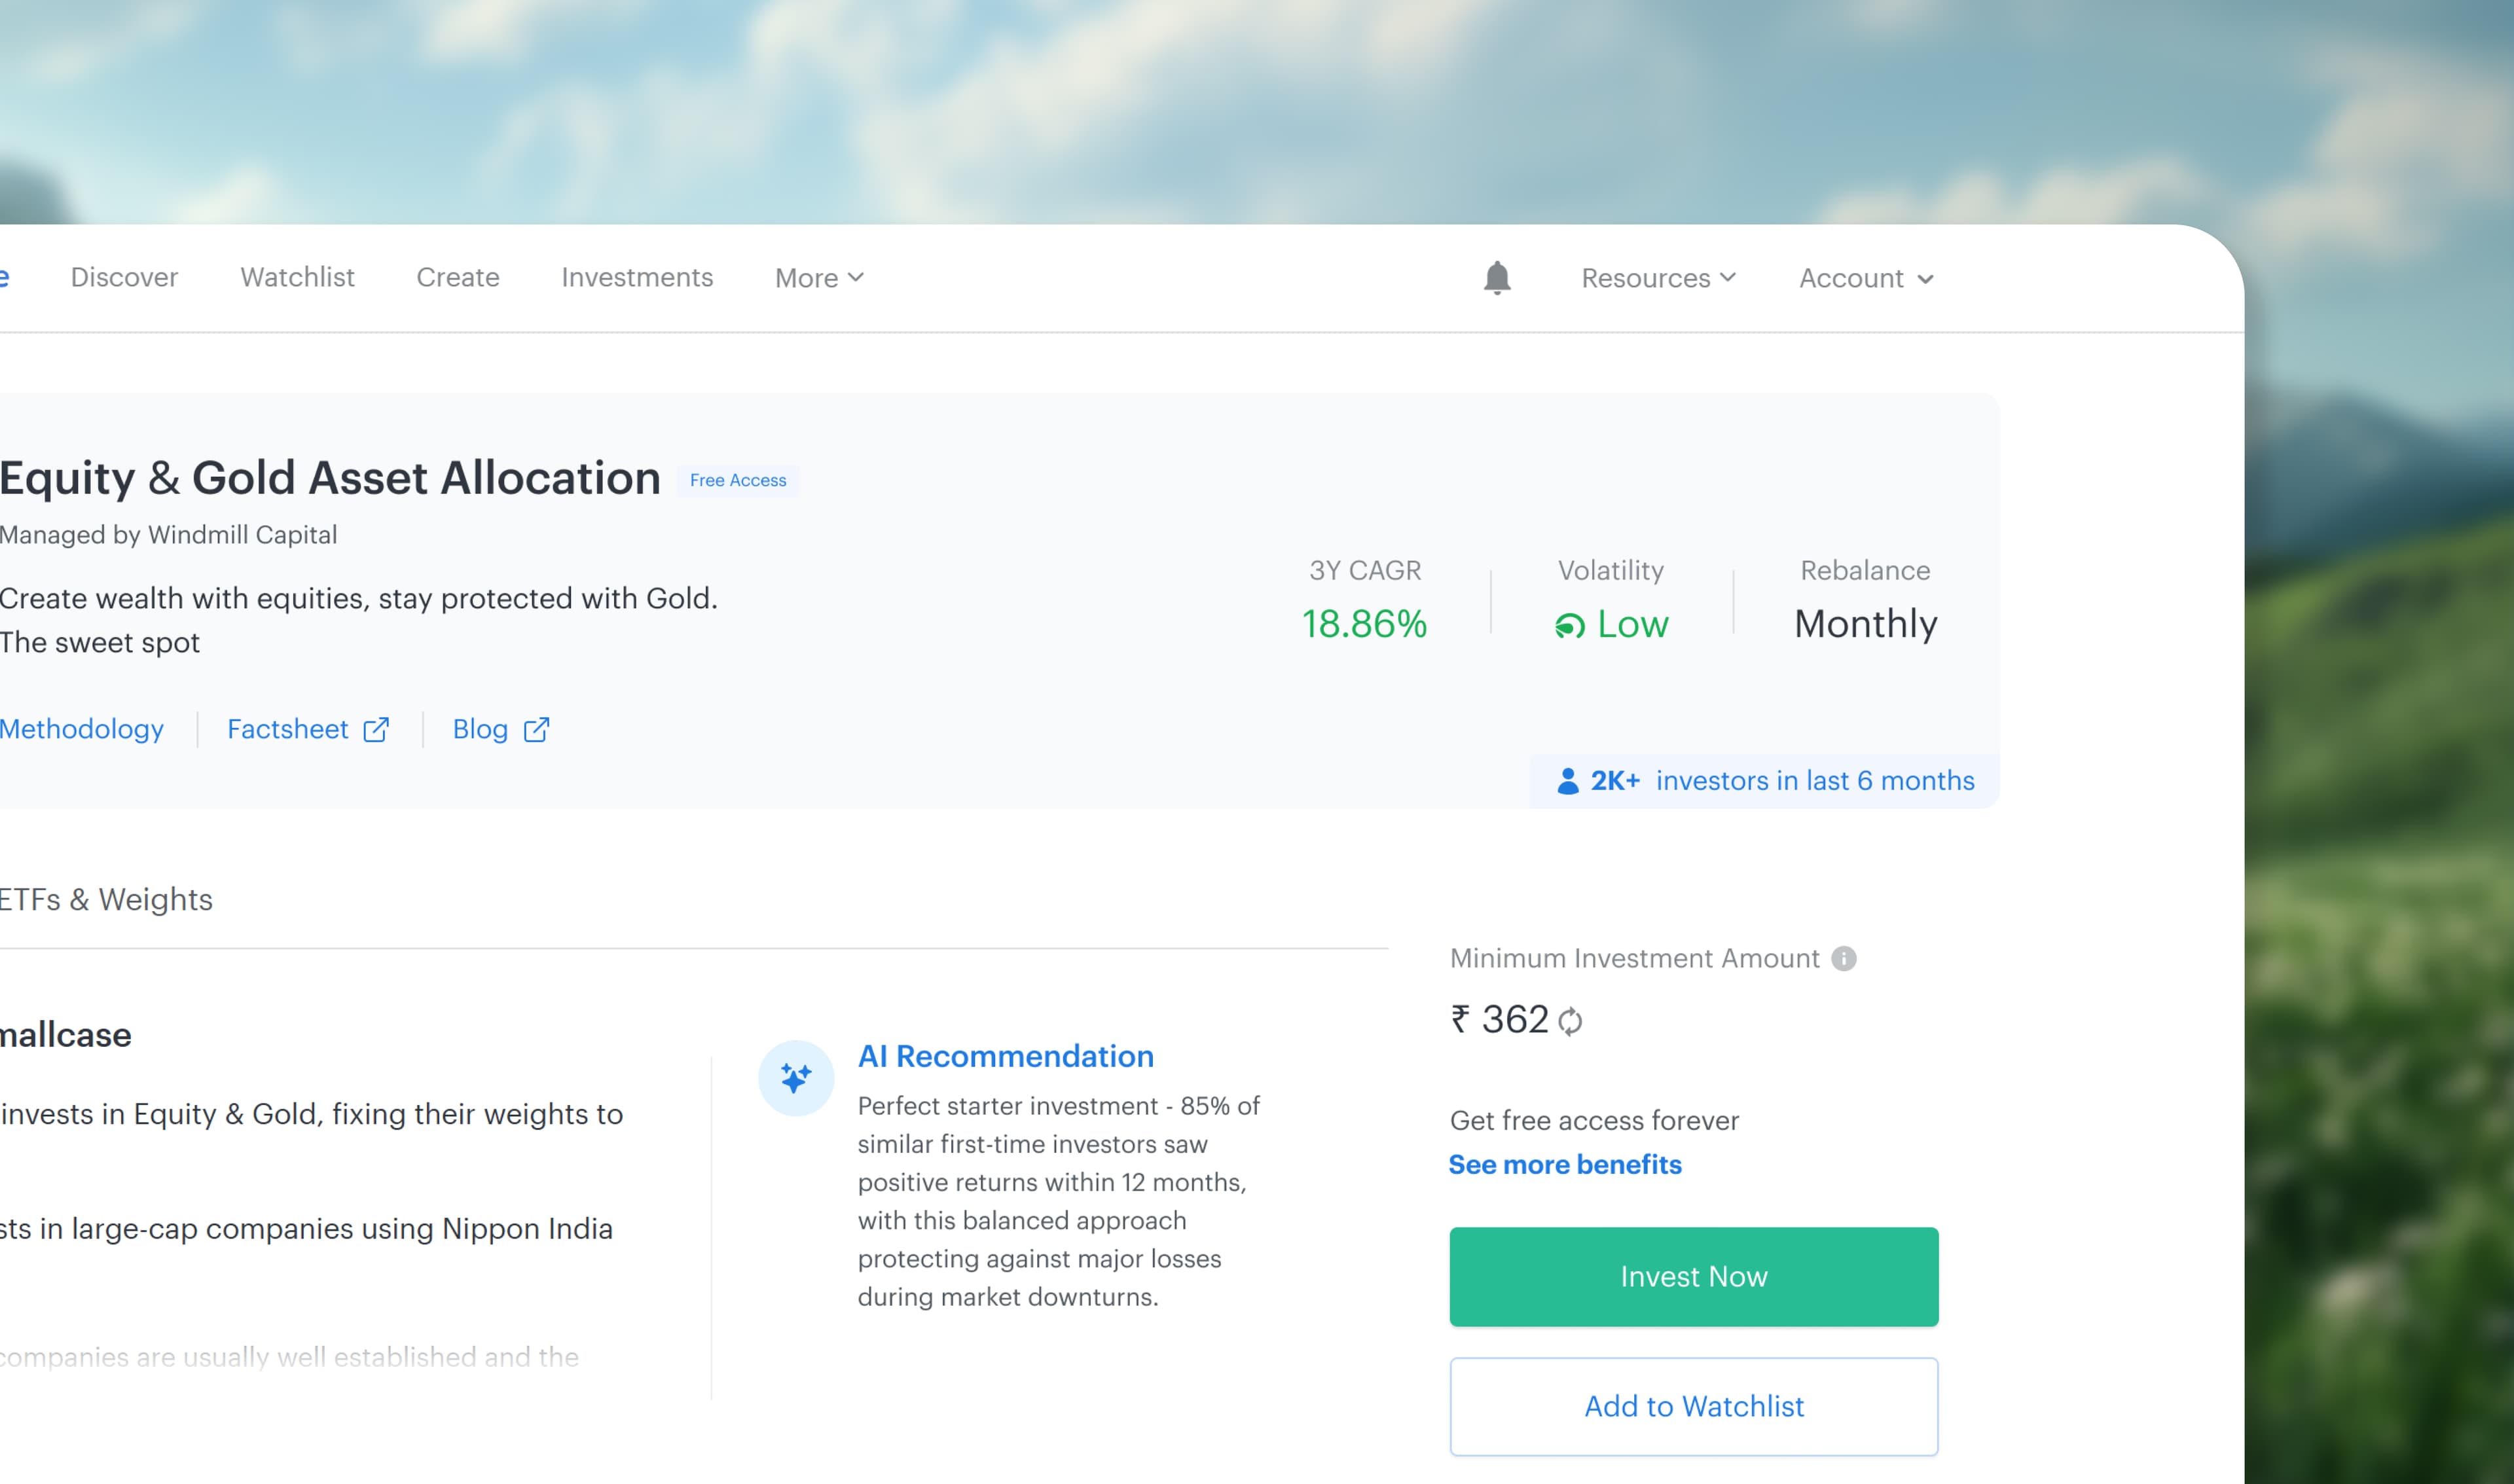Click the Minimum Investment Amount info icon
The height and width of the screenshot is (1484, 2514).
tap(1844, 958)
